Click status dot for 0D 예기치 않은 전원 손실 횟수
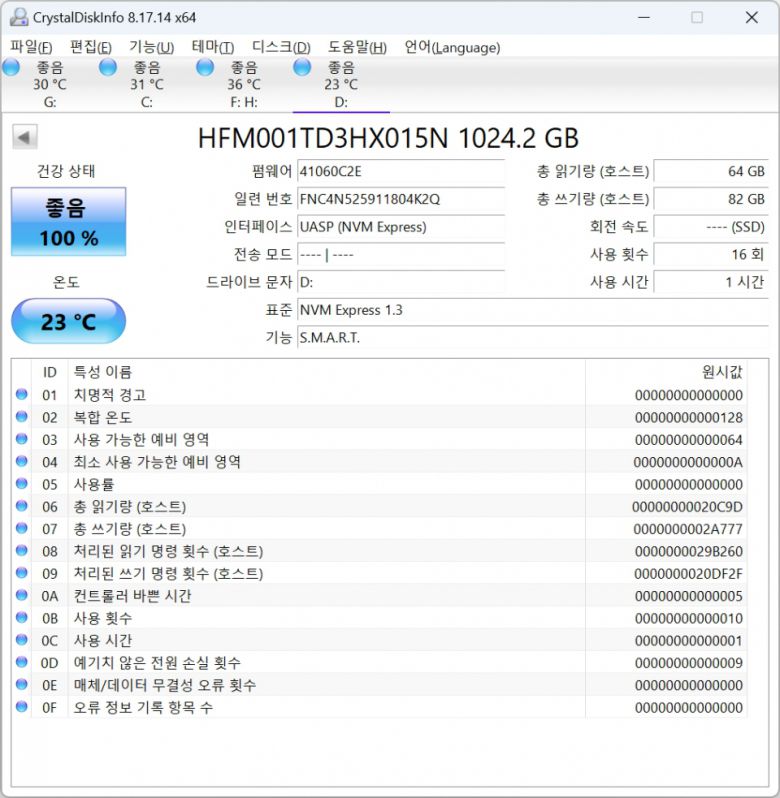 click(21, 662)
